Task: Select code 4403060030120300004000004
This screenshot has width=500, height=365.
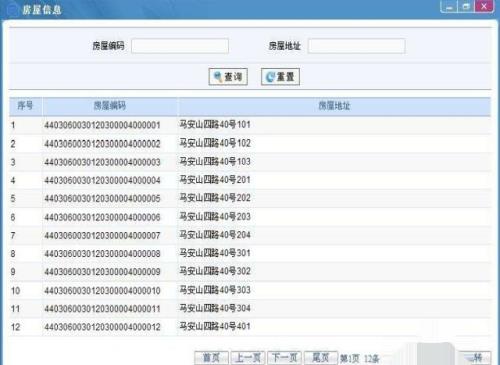Action: tap(102, 181)
